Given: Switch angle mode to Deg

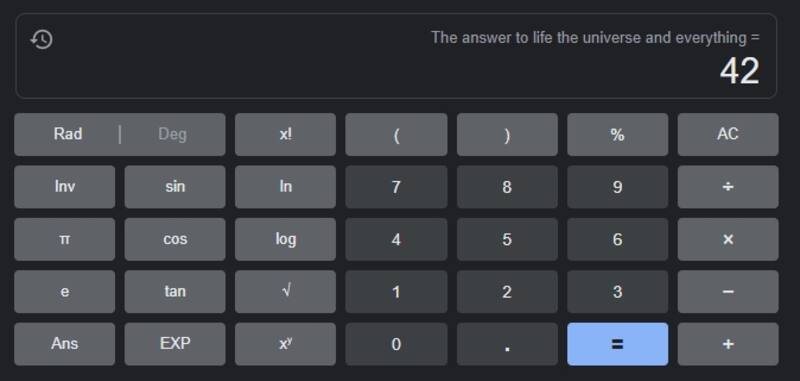Looking at the screenshot, I should point(172,135).
